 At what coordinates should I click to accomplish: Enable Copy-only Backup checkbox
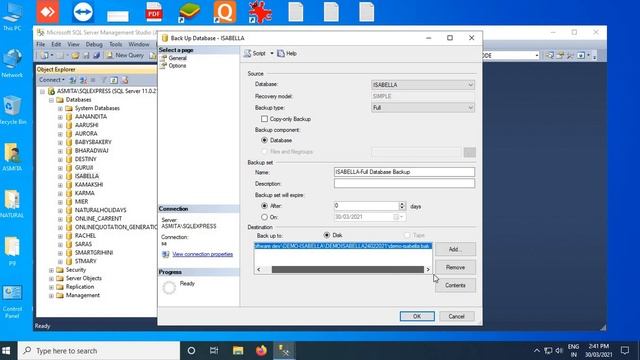pos(264,119)
